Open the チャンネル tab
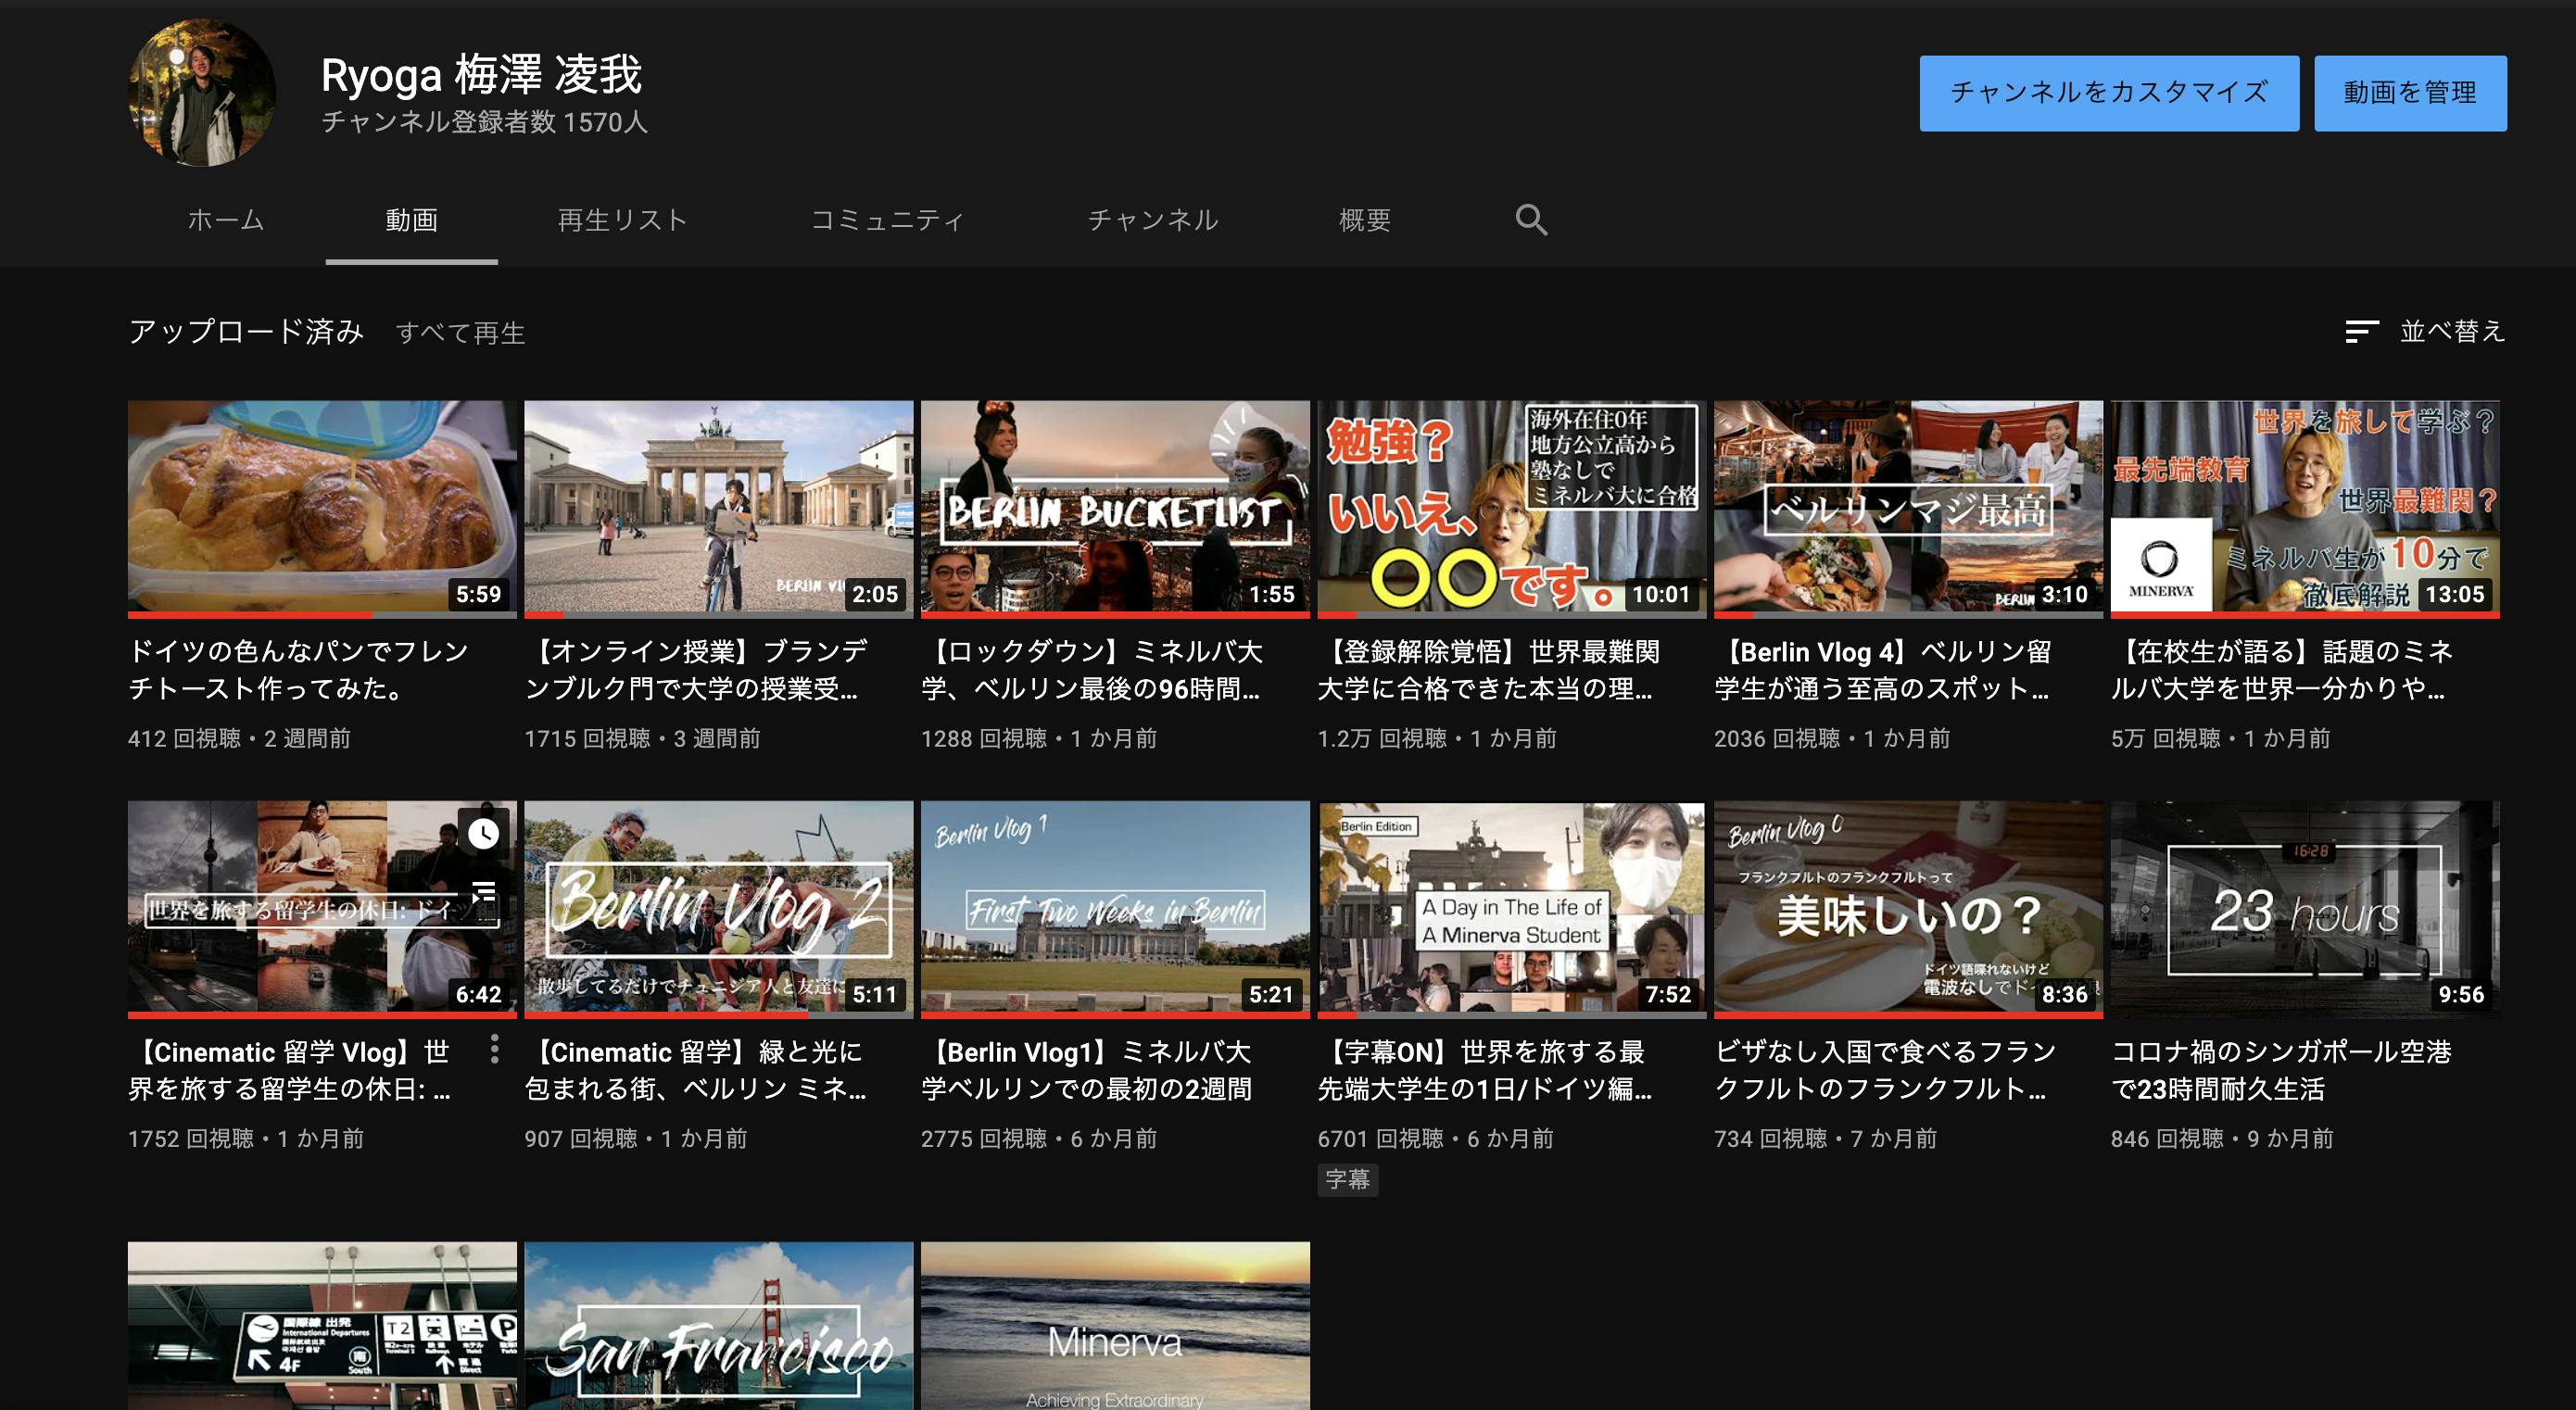Viewport: 2576px width, 1410px height. pos(1153,220)
